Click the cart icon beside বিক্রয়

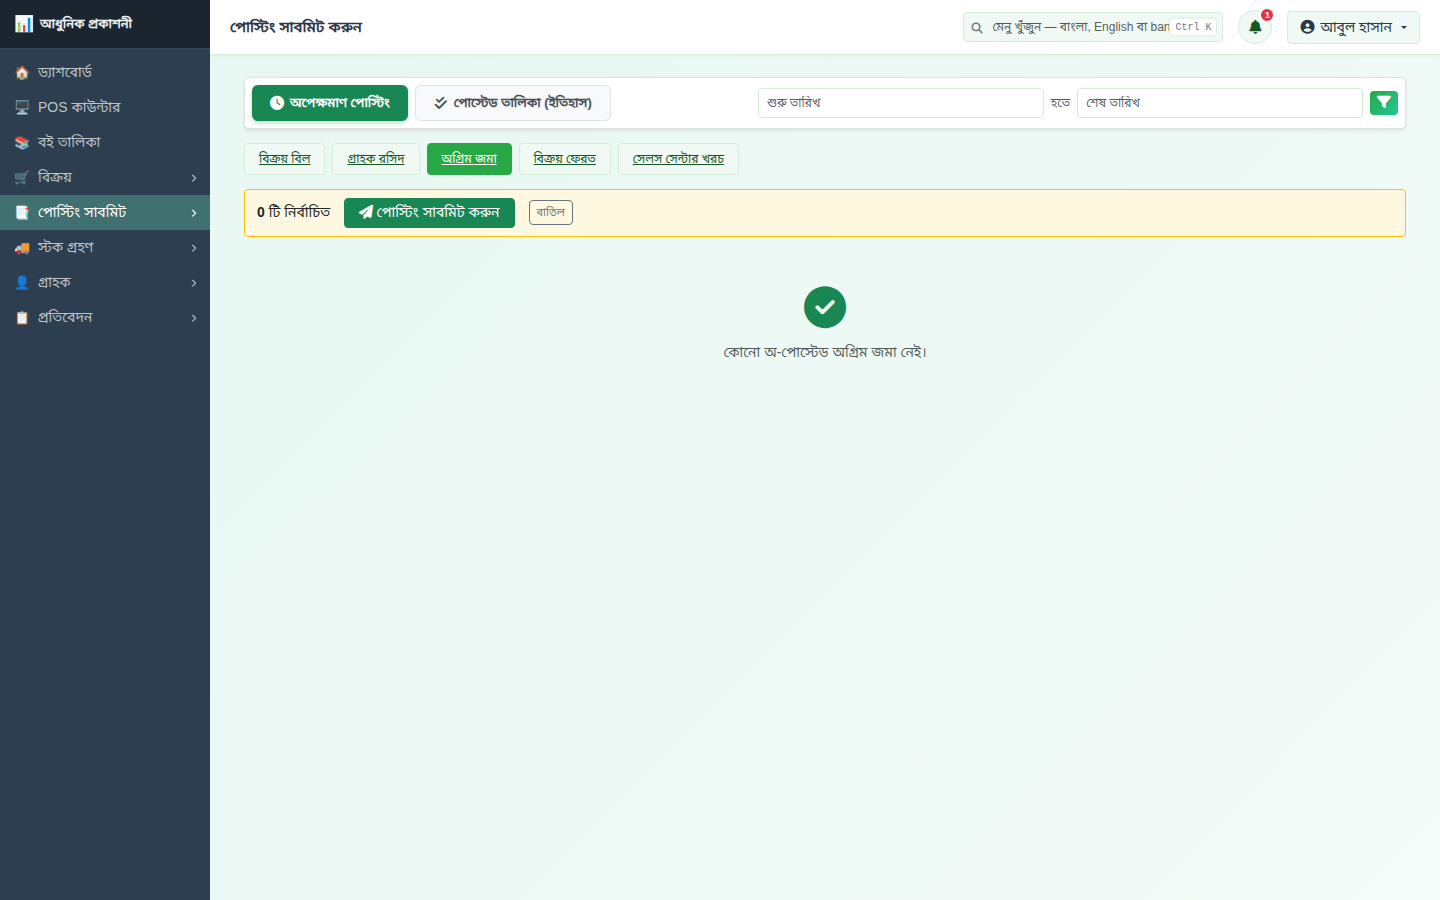(x=22, y=178)
